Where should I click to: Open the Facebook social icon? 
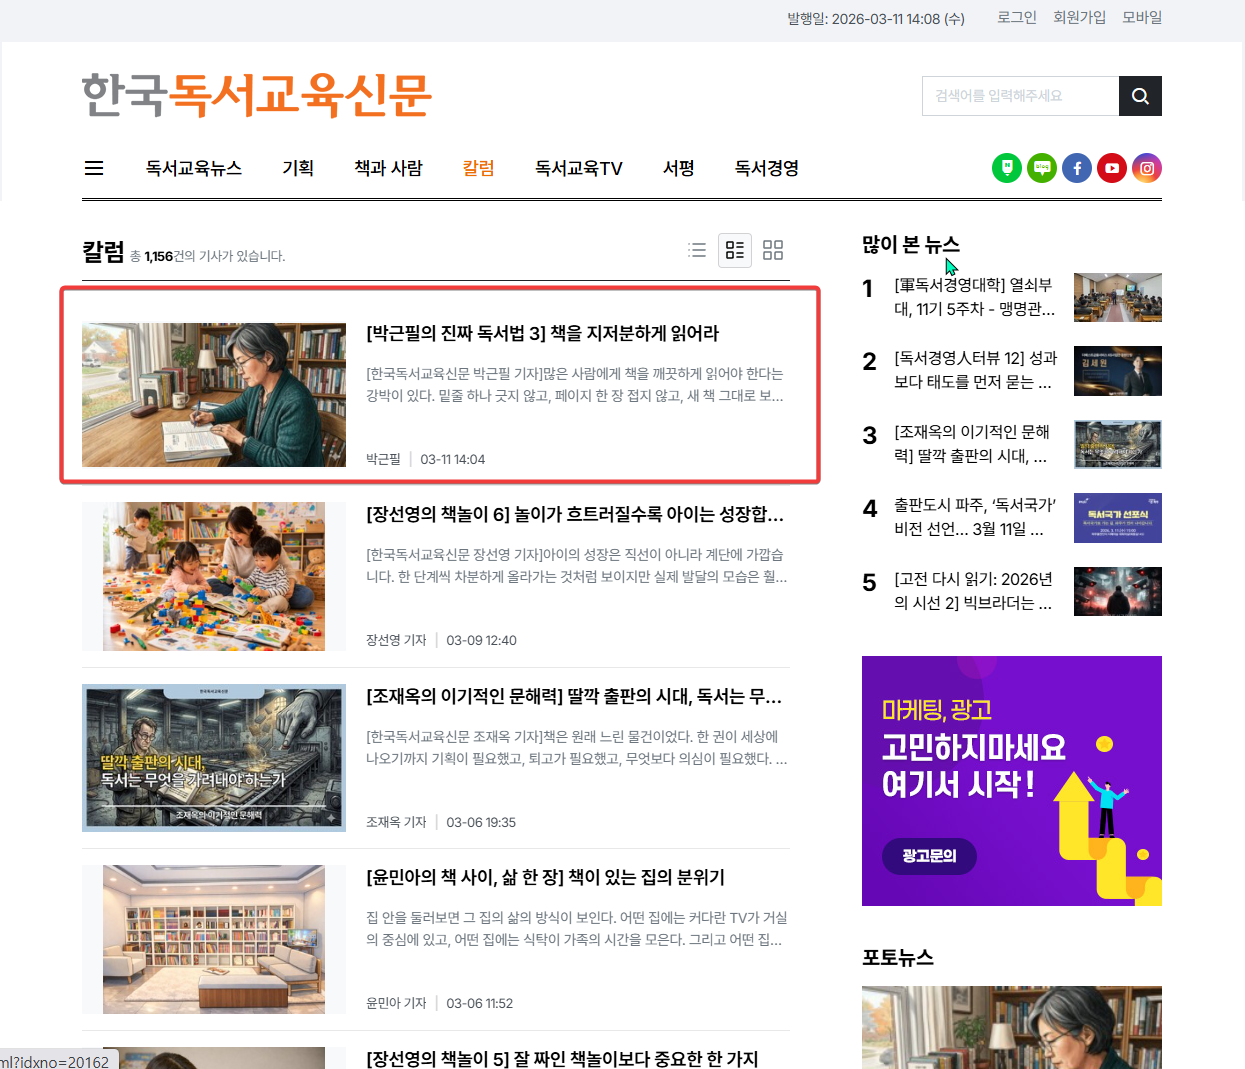(x=1077, y=168)
